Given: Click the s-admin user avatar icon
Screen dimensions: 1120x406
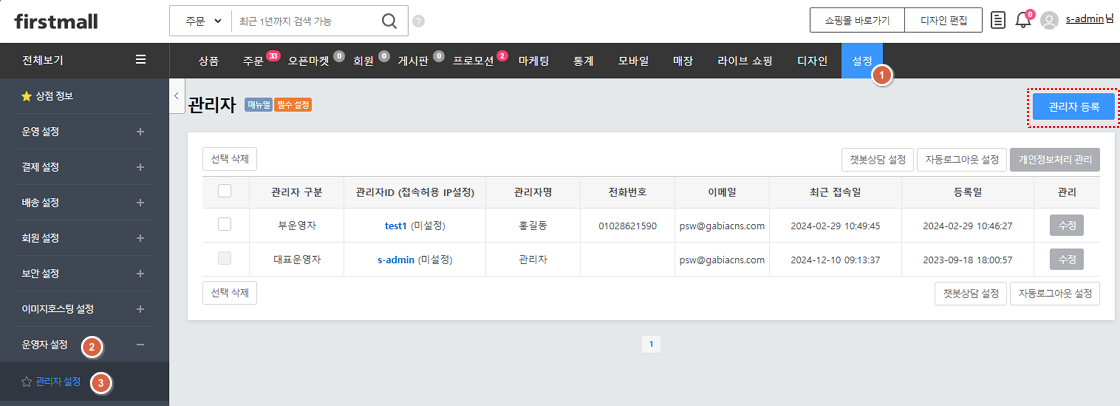Looking at the screenshot, I should 1049,21.
